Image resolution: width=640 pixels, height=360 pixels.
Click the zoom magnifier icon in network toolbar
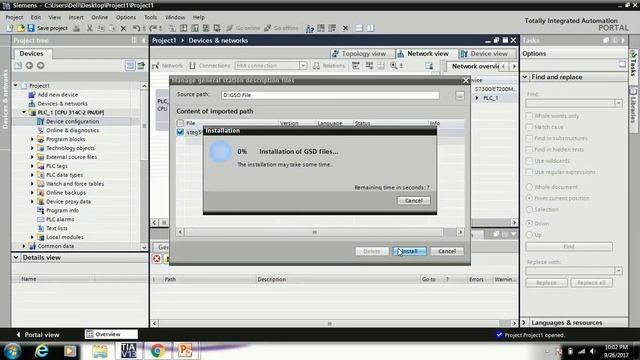click(393, 66)
